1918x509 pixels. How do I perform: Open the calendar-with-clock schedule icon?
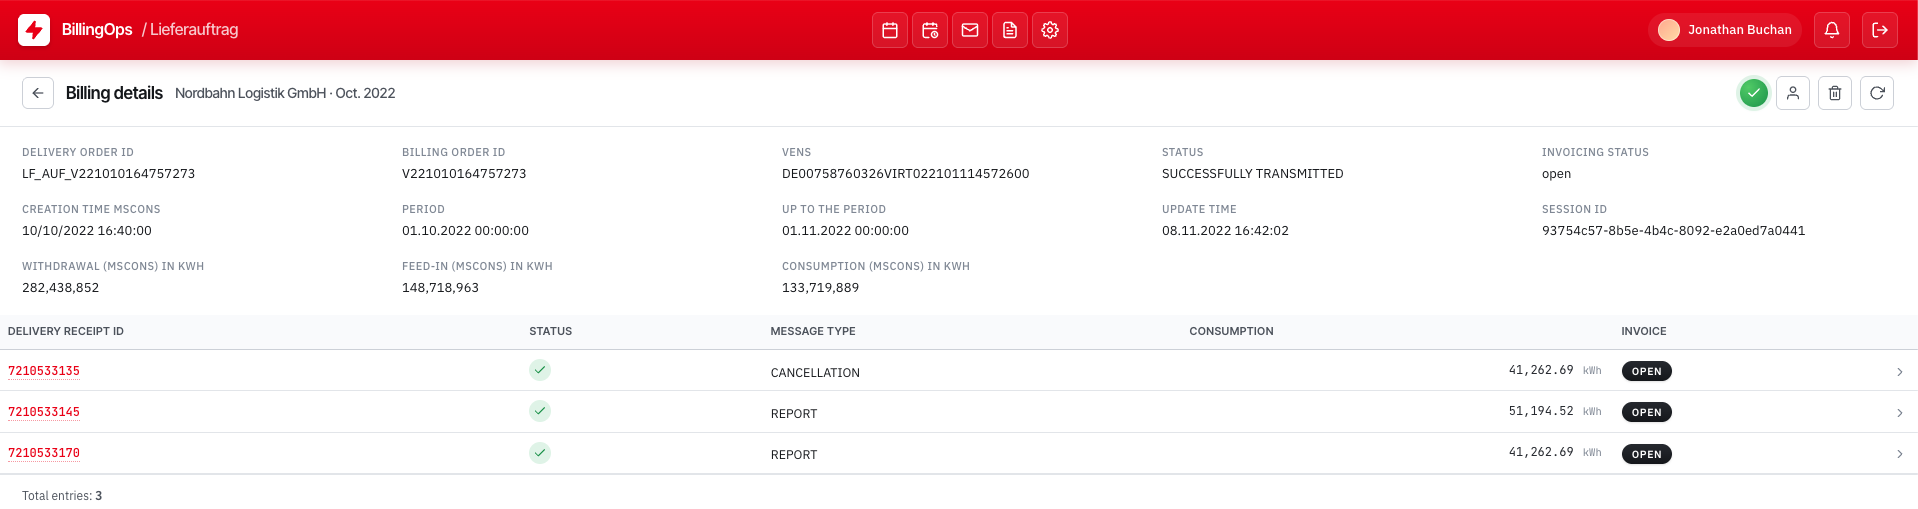930,30
